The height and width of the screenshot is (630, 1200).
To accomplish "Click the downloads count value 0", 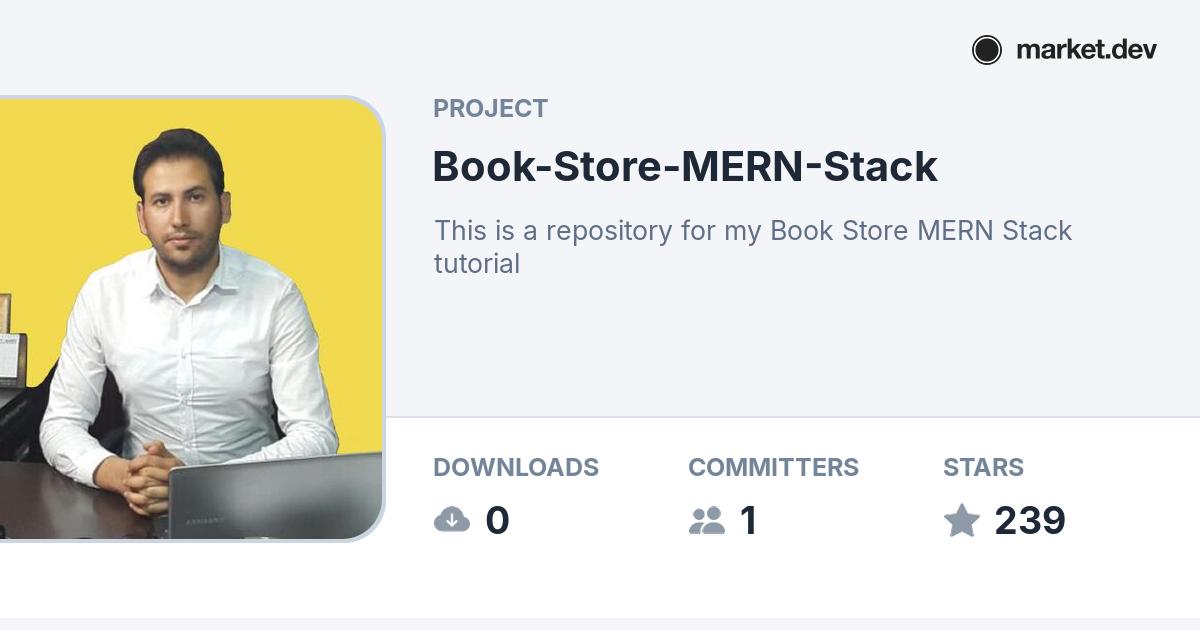I will [497, 521].
